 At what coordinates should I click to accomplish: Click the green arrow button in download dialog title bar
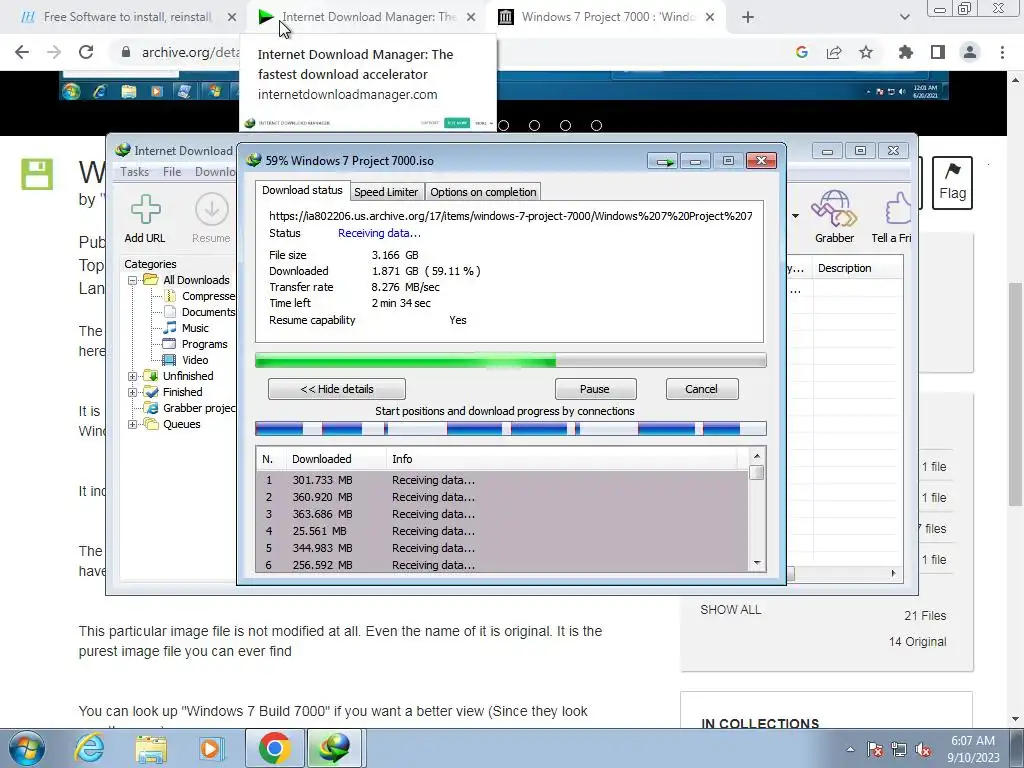(x=664, y=161)
